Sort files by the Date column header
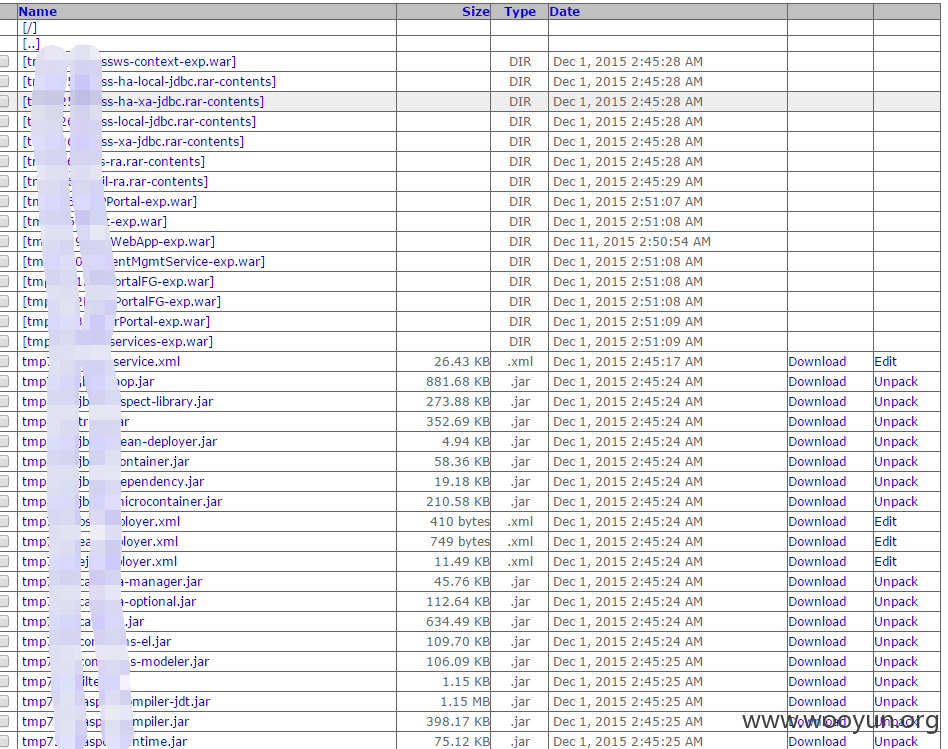The image size is (948, 749). (565, 11)
